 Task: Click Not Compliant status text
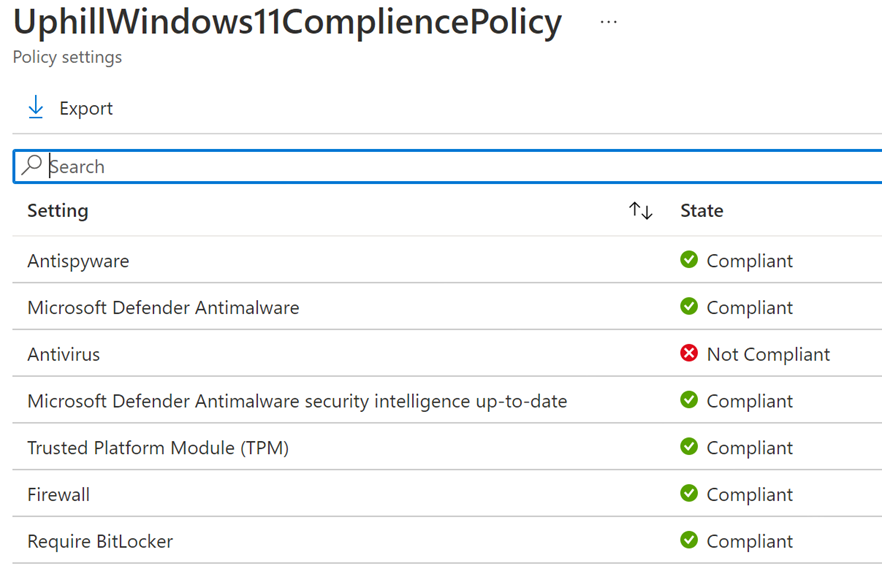pyautogui.click(x=768, y=355)
